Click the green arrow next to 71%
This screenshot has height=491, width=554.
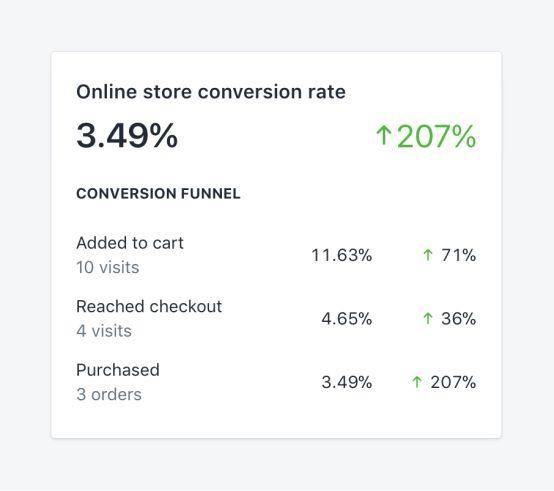pyautogui.click(x=428, y=255)
